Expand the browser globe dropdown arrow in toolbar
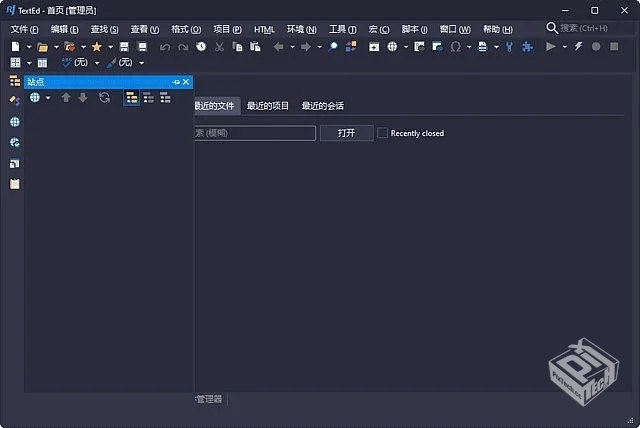This screenshot has width=640, height=428. [x=406, y=47]
